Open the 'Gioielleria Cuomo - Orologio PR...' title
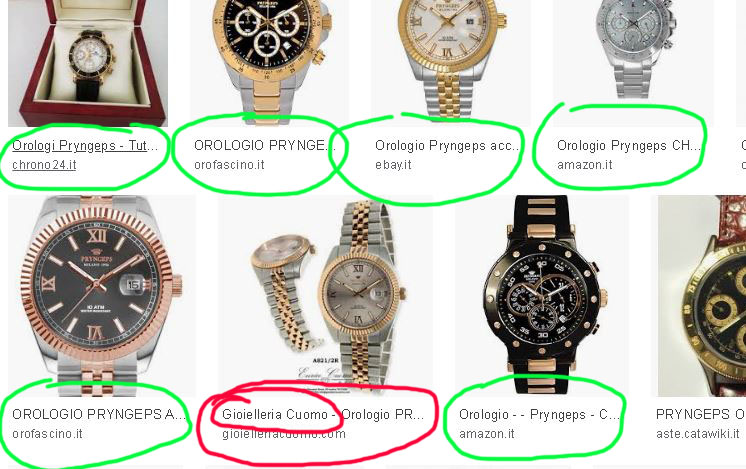Image resolution: width=746 pixels, height=469 pixels. pyautogui.click(x=323, y=414)
